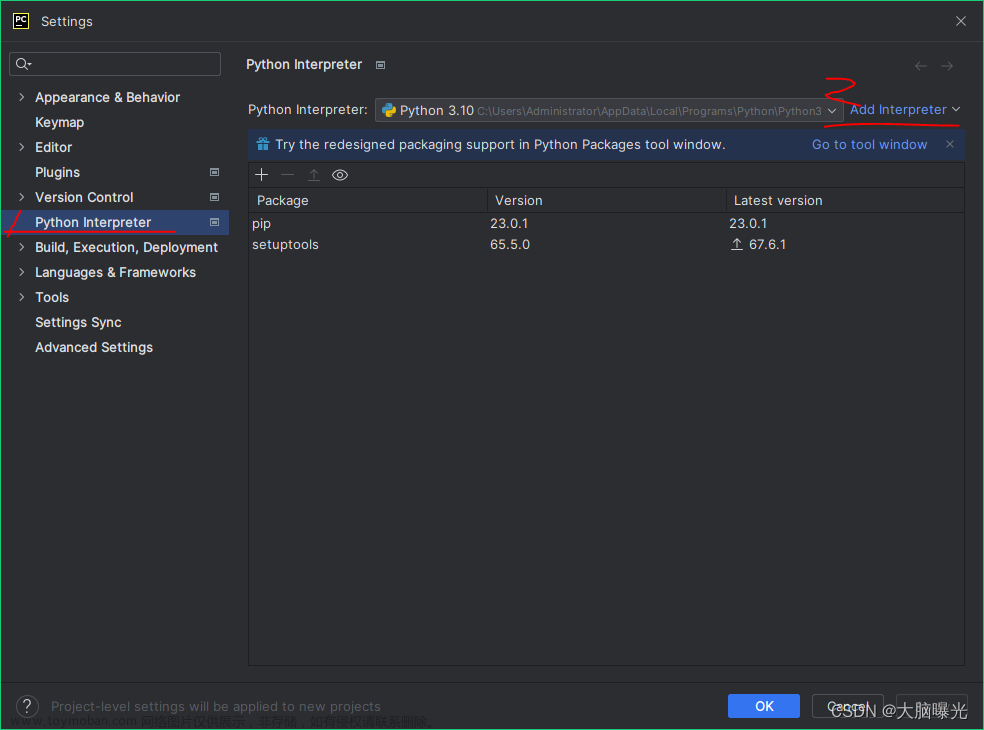The width and height of the screenshot is (984, 730).
Task: Sort by Latest version column header
Action: click(x=845, y=200)
